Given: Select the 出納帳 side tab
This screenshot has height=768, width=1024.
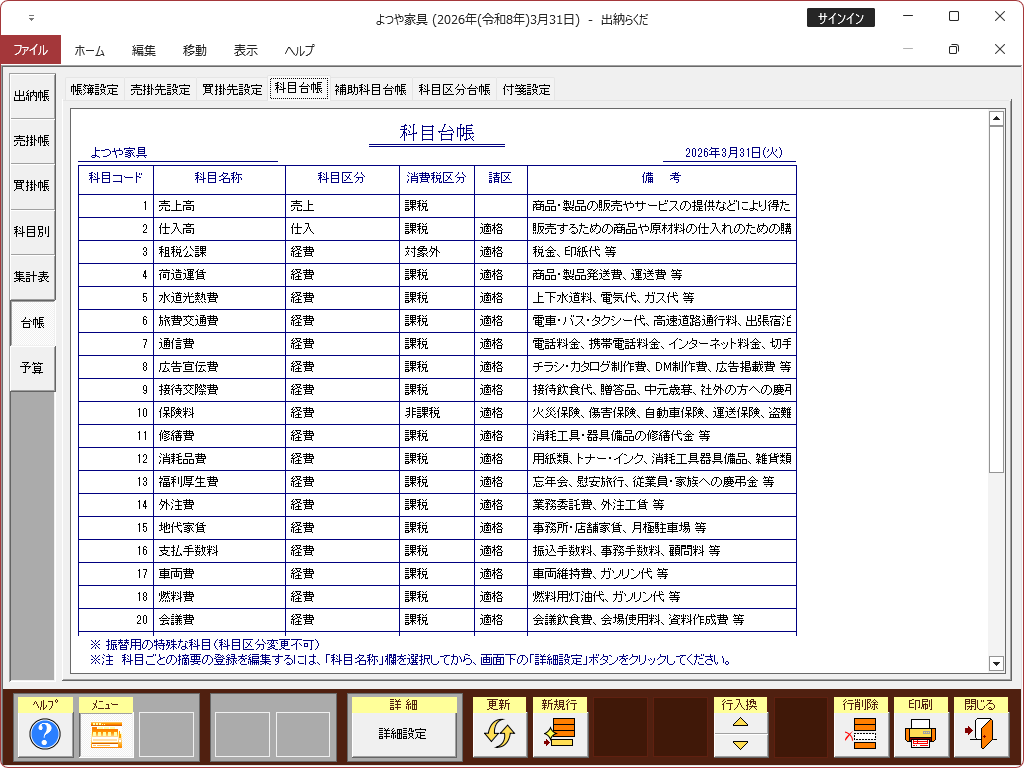Looking at the screenshot, I should pyautogui.click(x=31, y=96).
